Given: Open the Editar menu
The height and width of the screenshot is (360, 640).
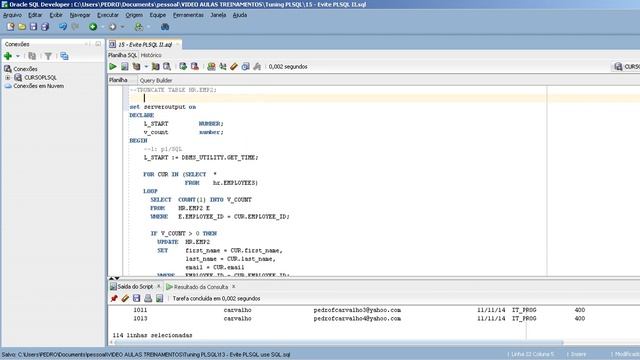Looking at the screenshot, I should 35,15.
